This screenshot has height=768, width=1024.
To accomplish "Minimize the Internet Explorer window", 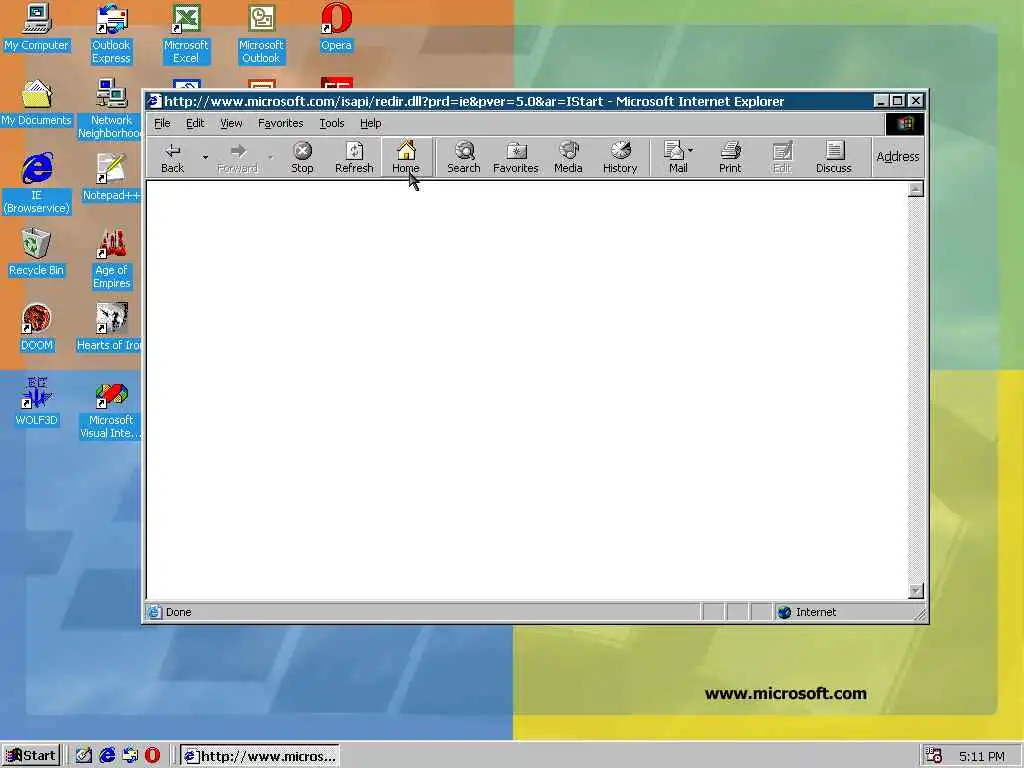I will point(882,101).
